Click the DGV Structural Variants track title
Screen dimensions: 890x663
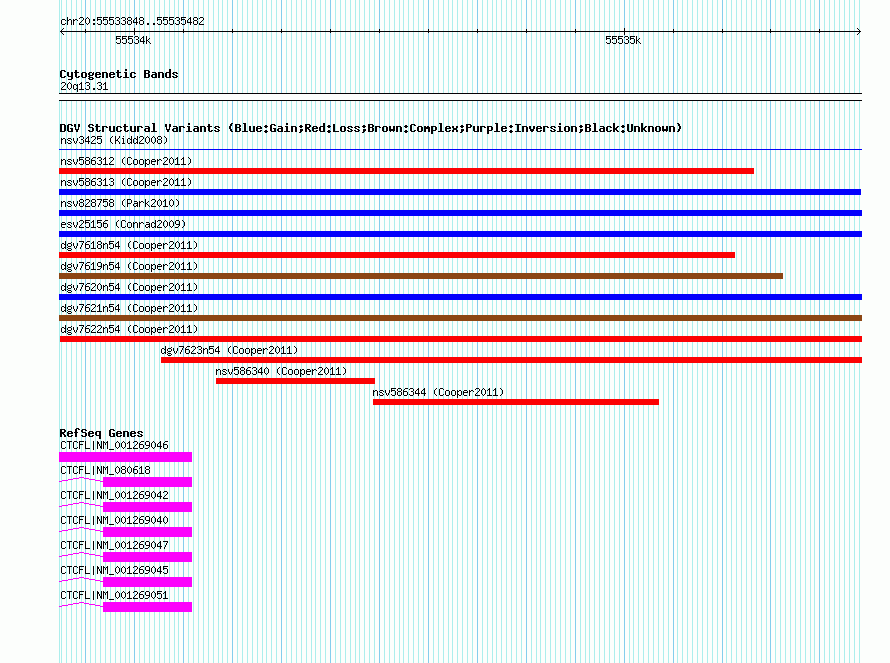click(x=370, y=128)
